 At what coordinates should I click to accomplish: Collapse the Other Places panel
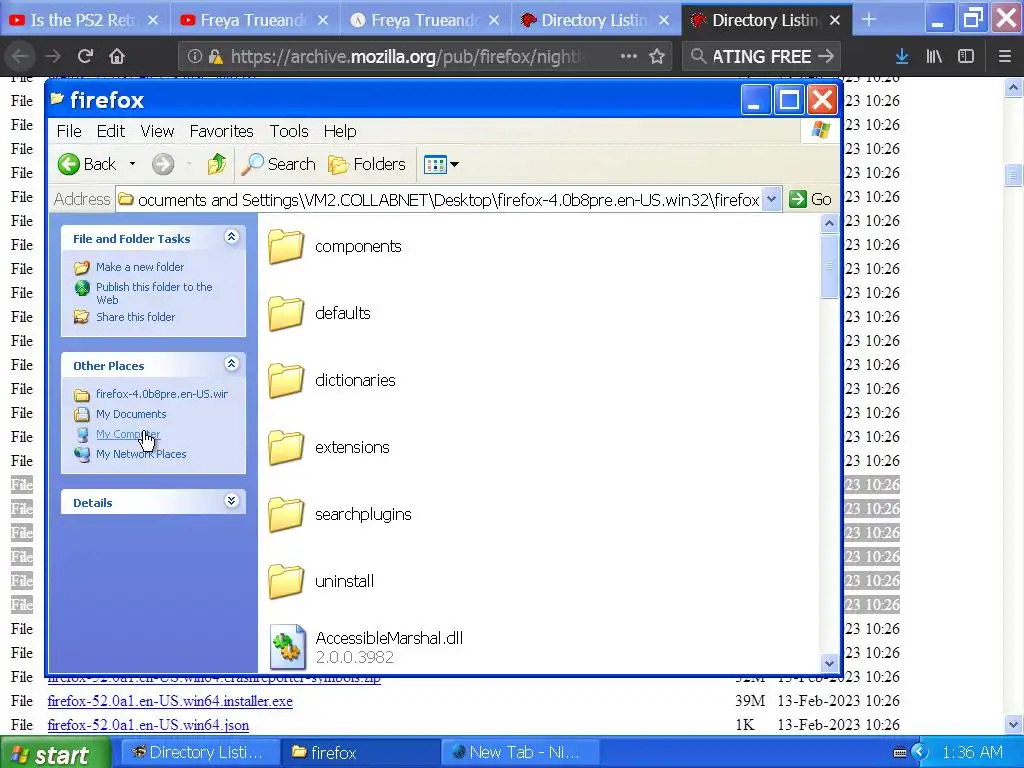pos(231,364)
